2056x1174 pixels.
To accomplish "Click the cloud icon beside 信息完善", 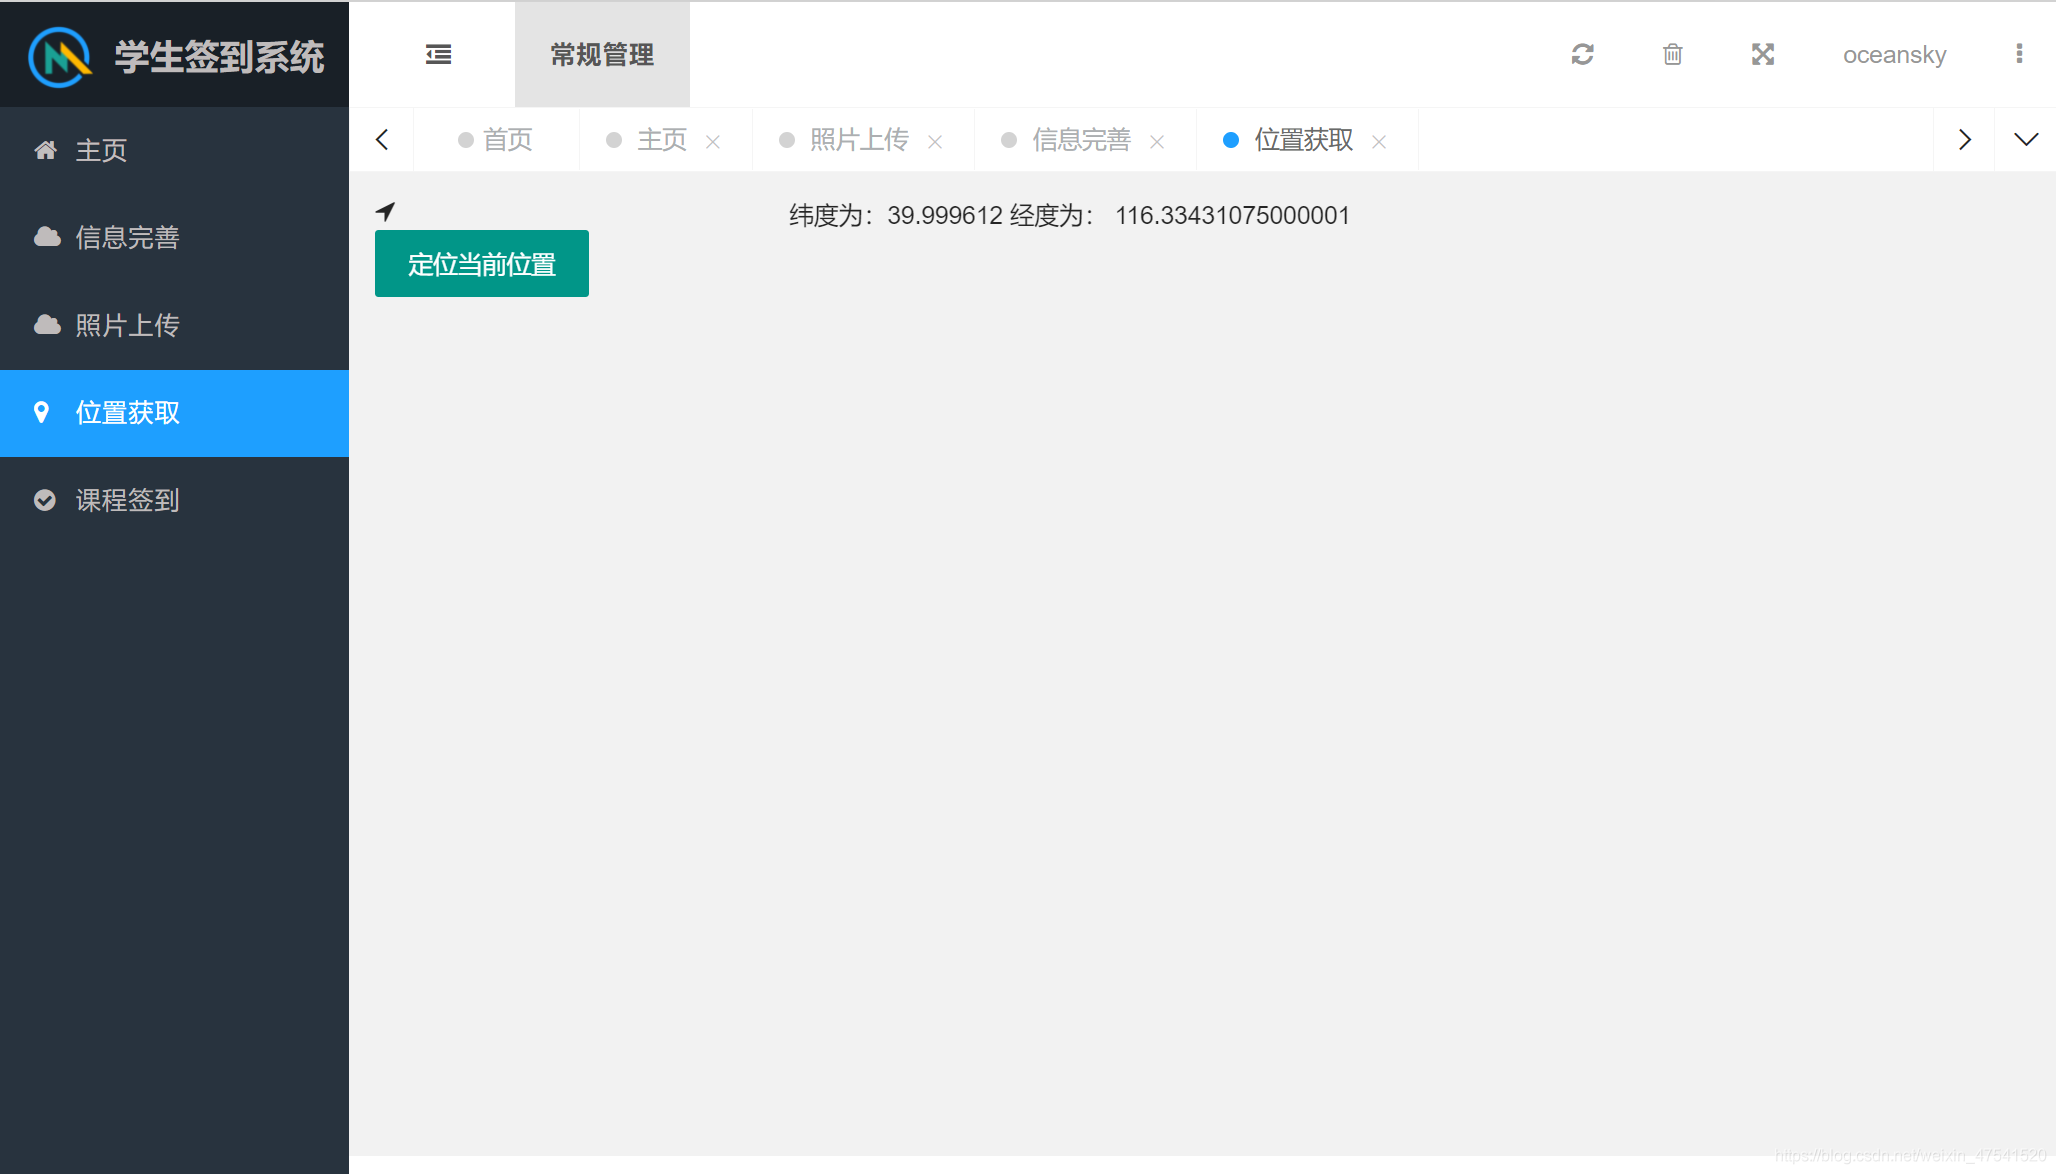I will (x=47, y=237).
